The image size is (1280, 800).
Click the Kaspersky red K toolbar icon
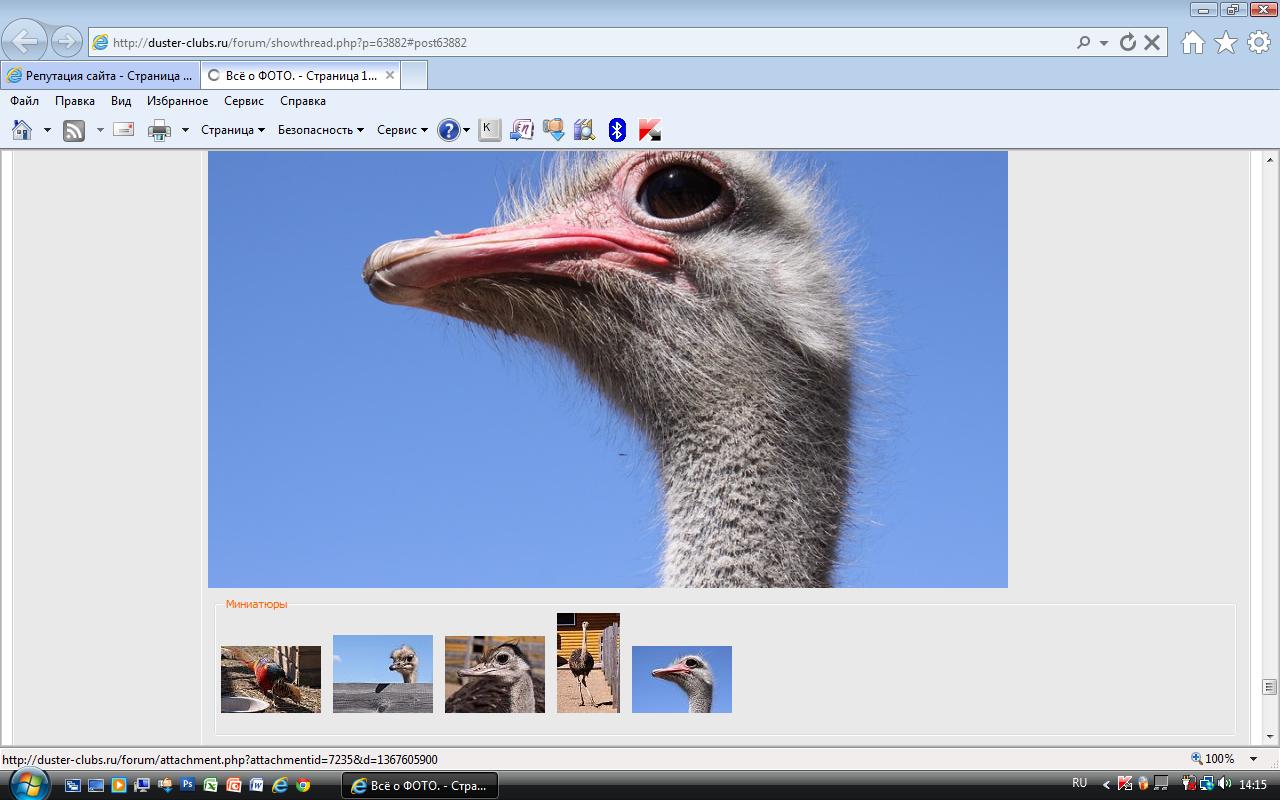[x=650, y=130]
